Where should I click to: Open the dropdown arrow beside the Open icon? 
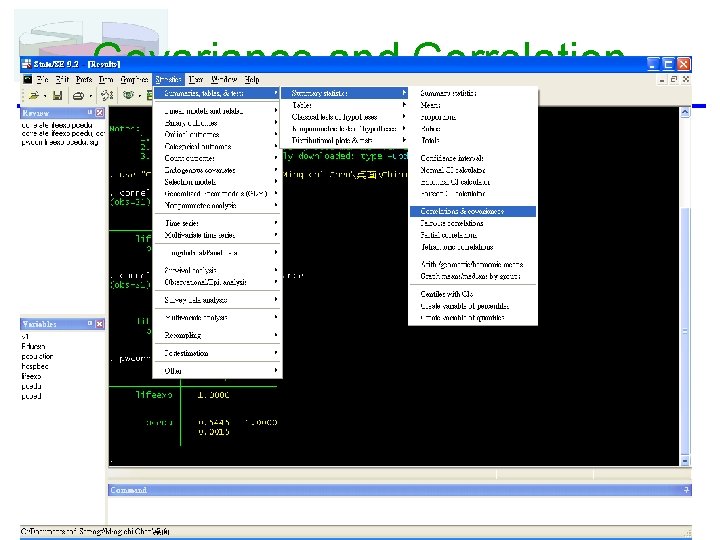coord(45,96)
